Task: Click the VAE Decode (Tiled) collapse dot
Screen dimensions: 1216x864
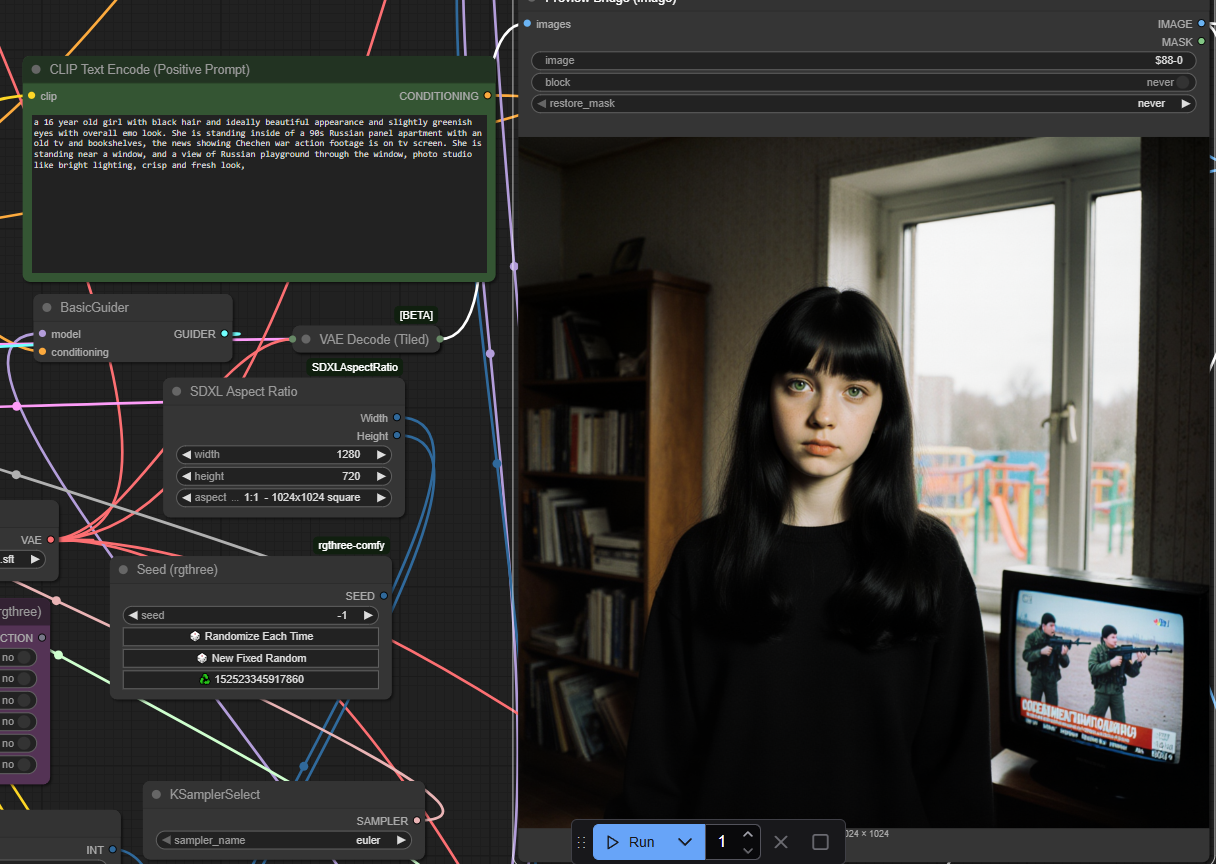Action: point(306,339)
